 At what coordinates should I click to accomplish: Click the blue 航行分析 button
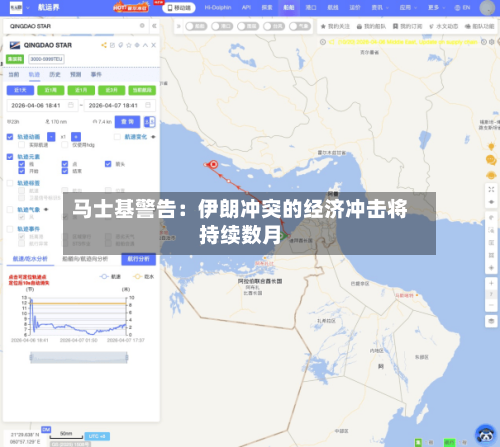139,259
